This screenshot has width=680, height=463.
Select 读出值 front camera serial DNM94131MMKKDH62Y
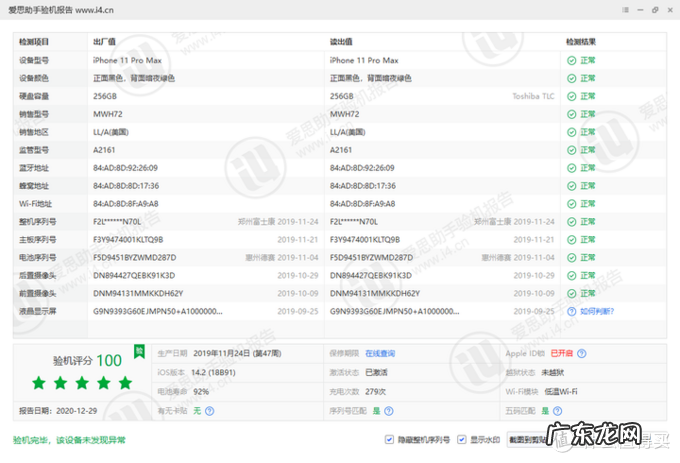[x=375, y=293]
